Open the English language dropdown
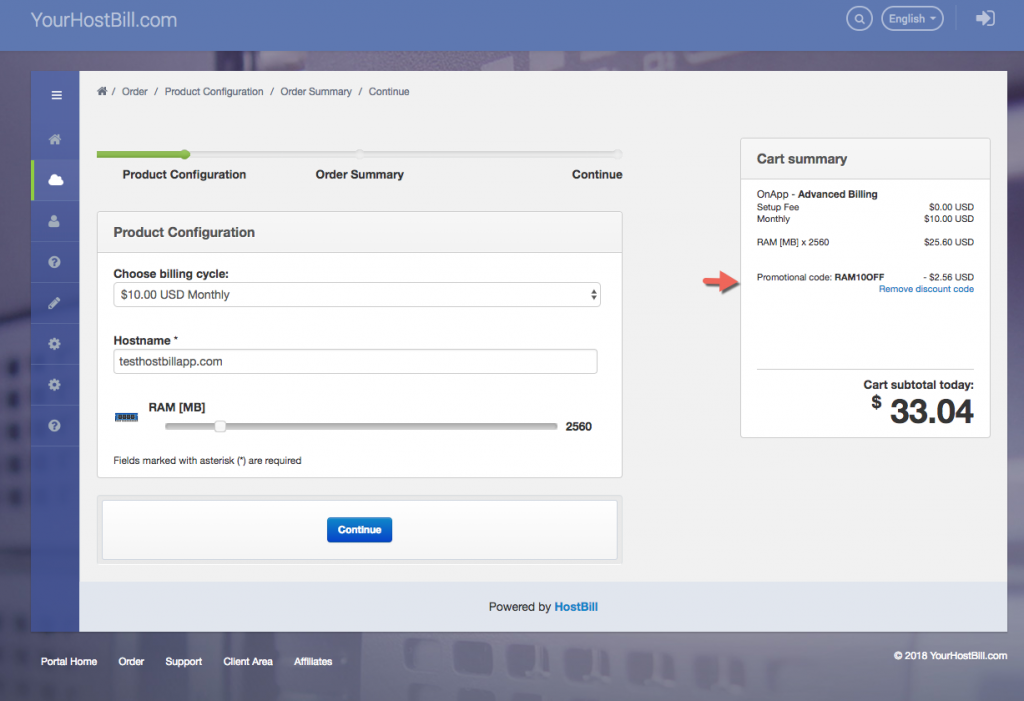Screen dimensions: 1024x701 point(912,19)
